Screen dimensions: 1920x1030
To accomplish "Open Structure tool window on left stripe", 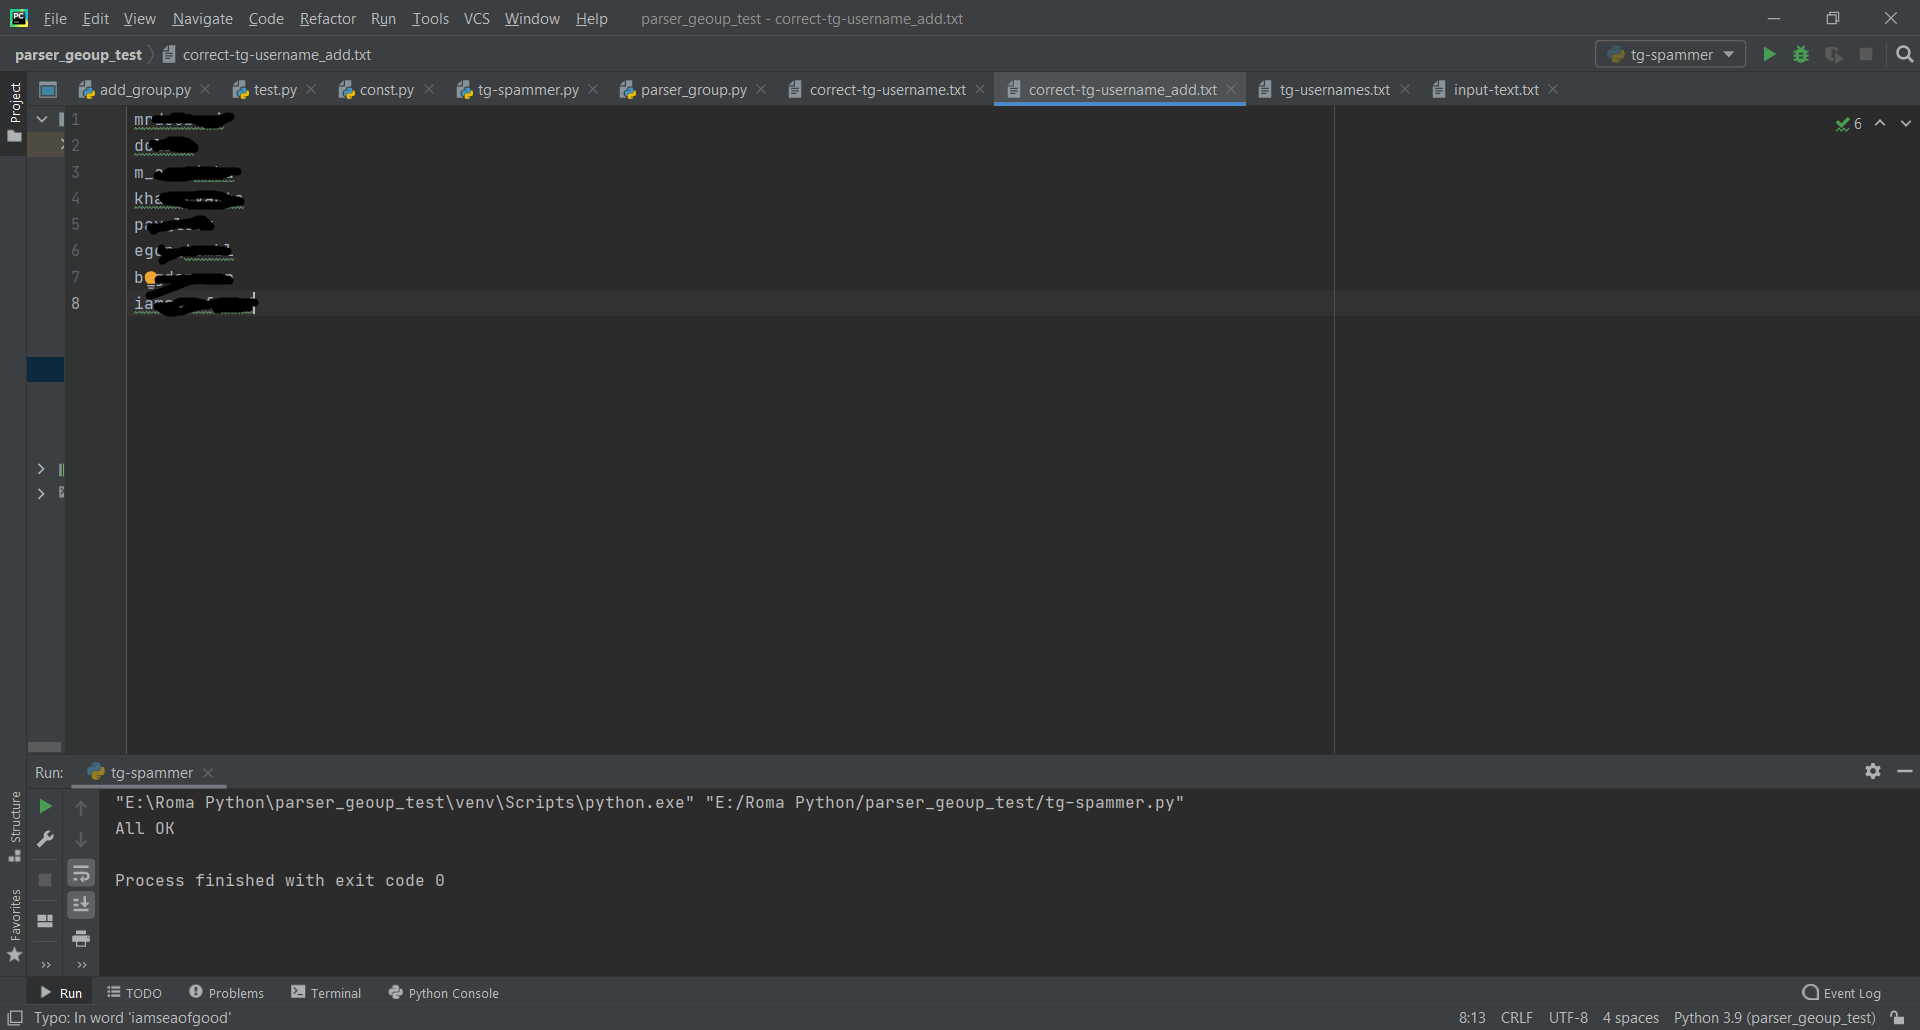I will coord(14,826).
